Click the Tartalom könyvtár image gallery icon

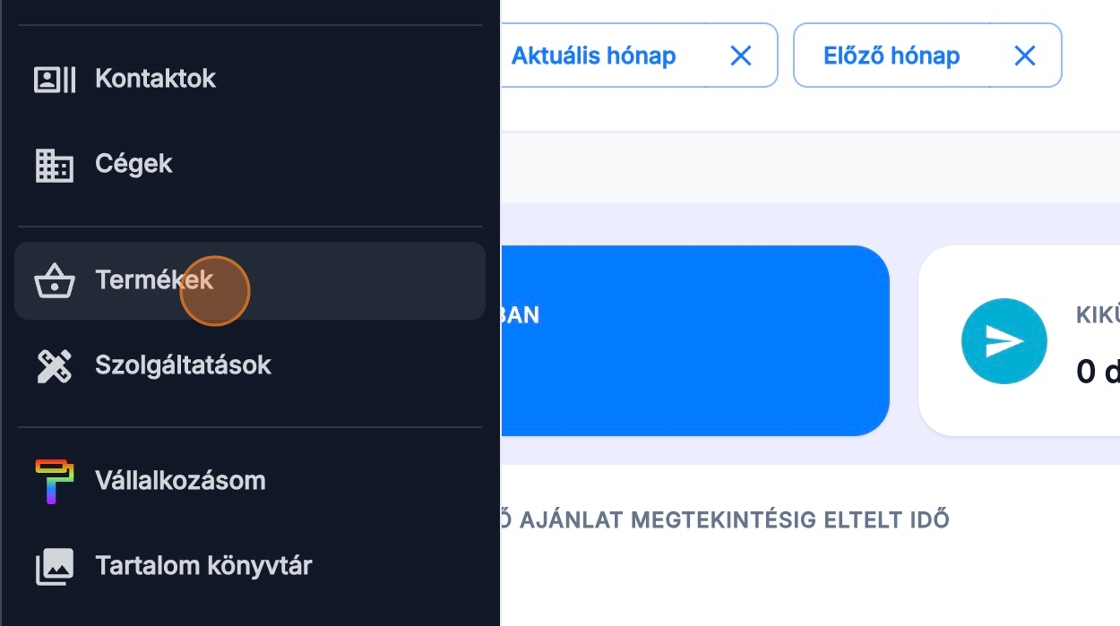(x=55, y=567)
